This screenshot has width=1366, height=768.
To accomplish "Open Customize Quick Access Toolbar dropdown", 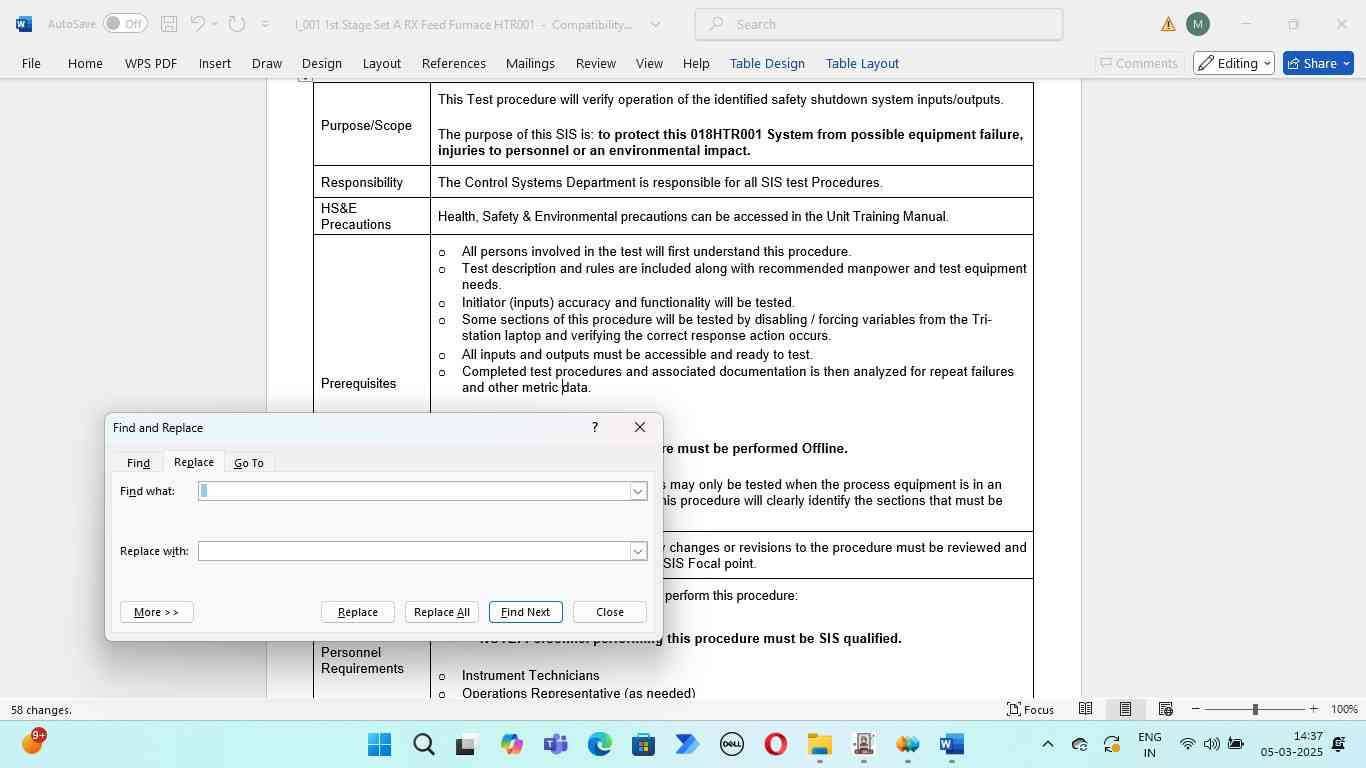I will 265,24.
